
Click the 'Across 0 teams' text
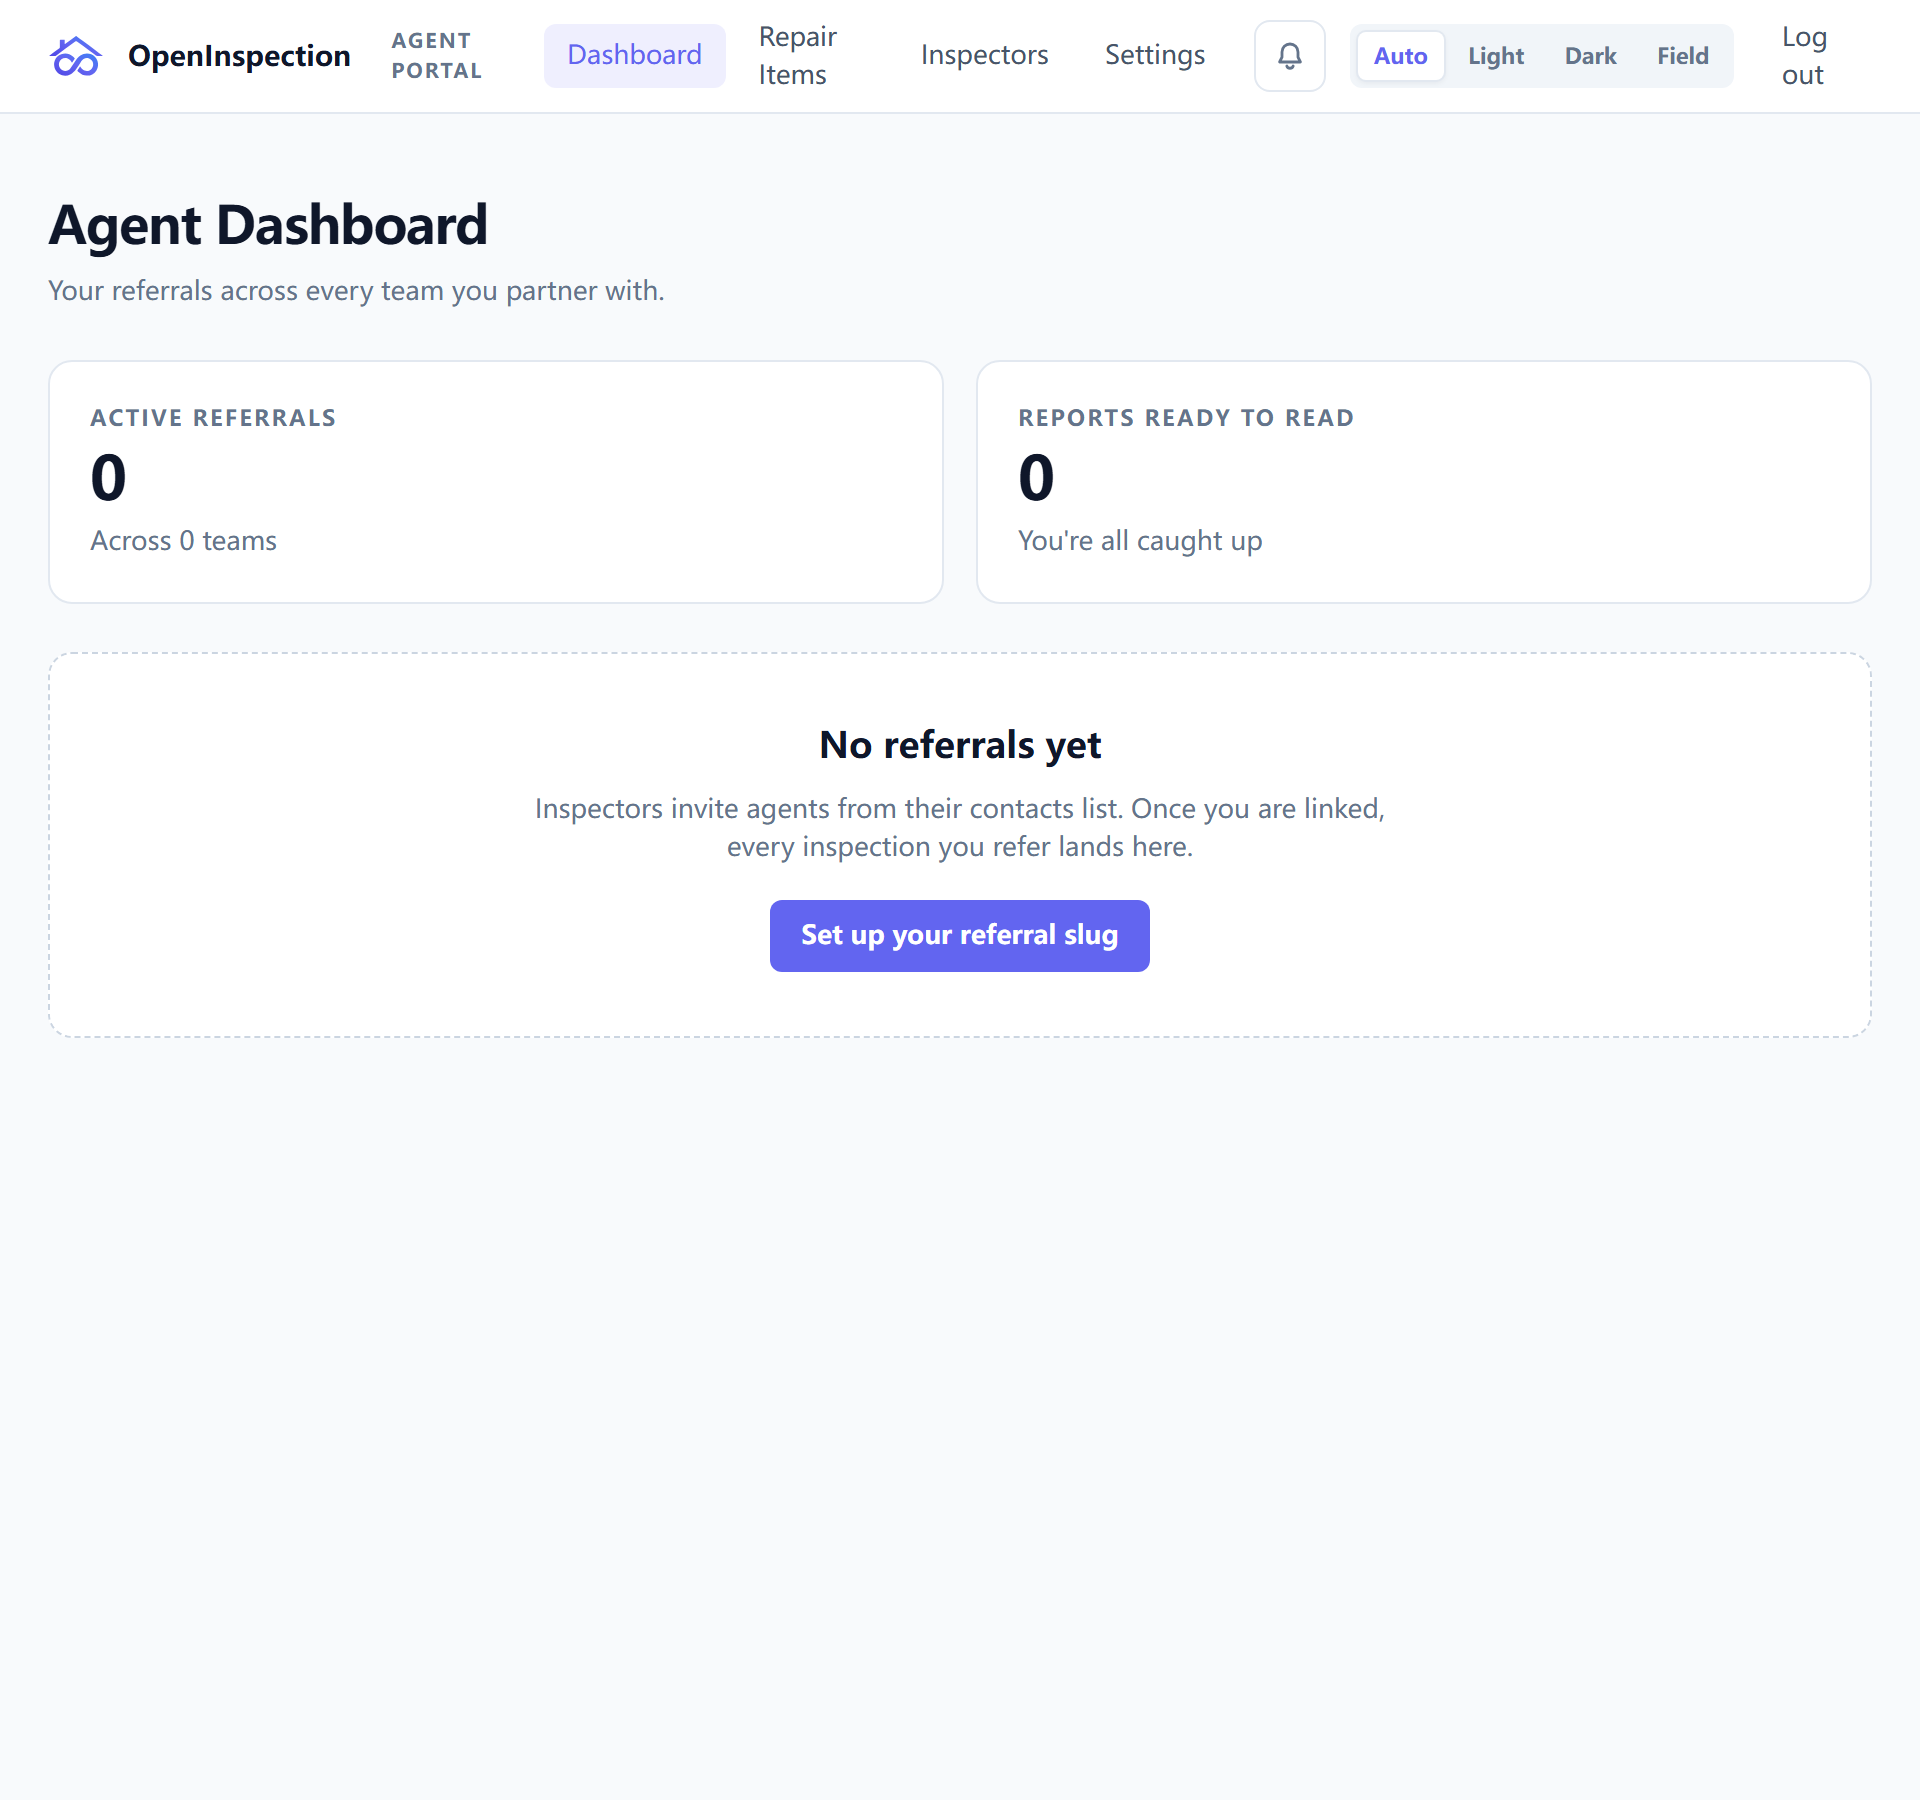pyautogui.click(x=184, y=541)
